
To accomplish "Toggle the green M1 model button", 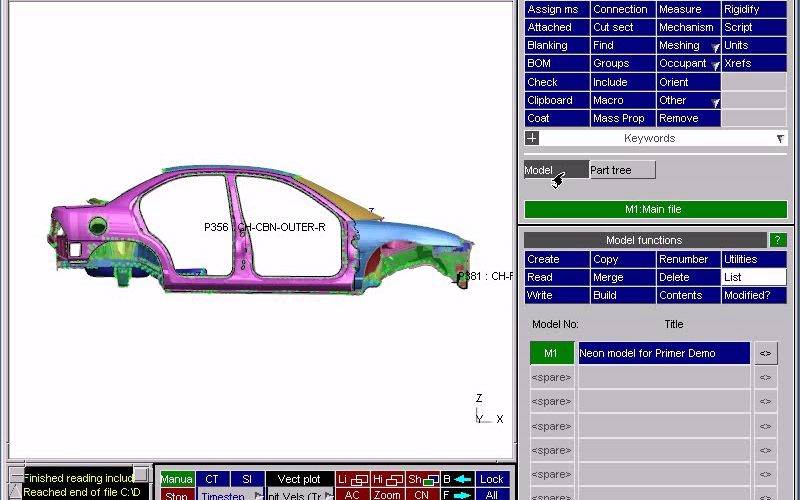I will pos(552,353).
